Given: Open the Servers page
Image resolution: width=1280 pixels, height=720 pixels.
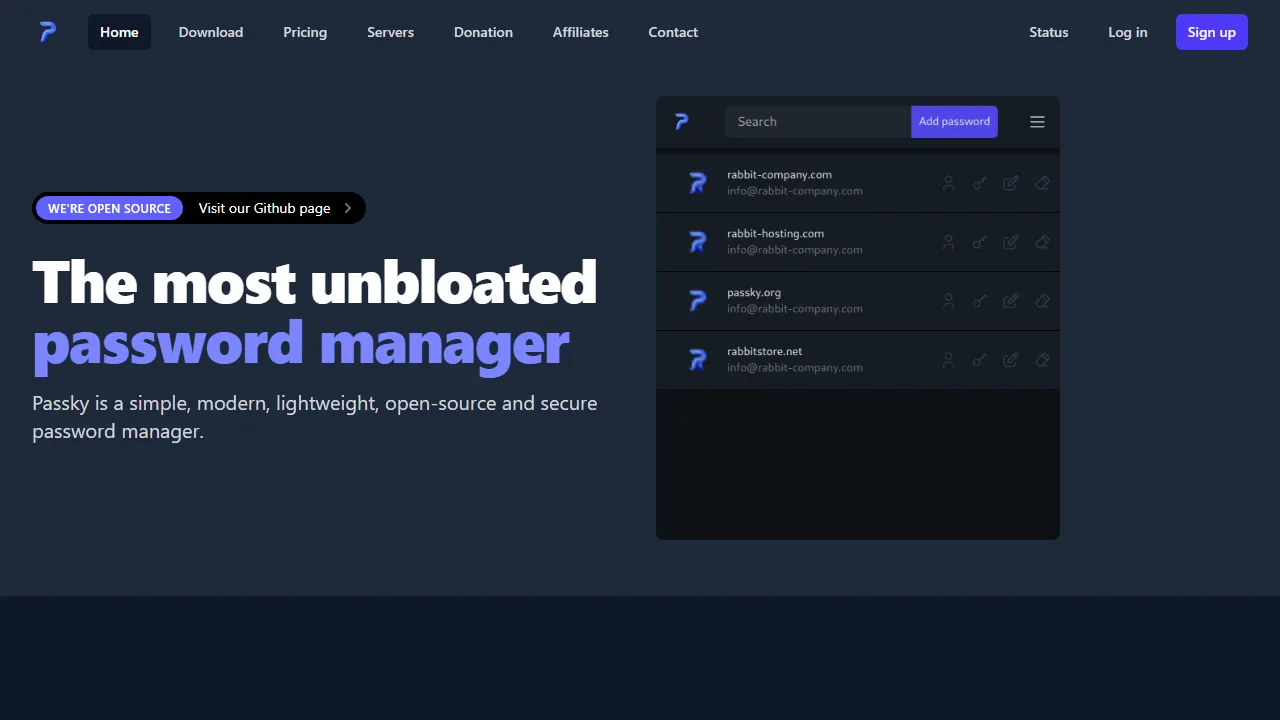Looking at the screenshot, I should point(390,32).
